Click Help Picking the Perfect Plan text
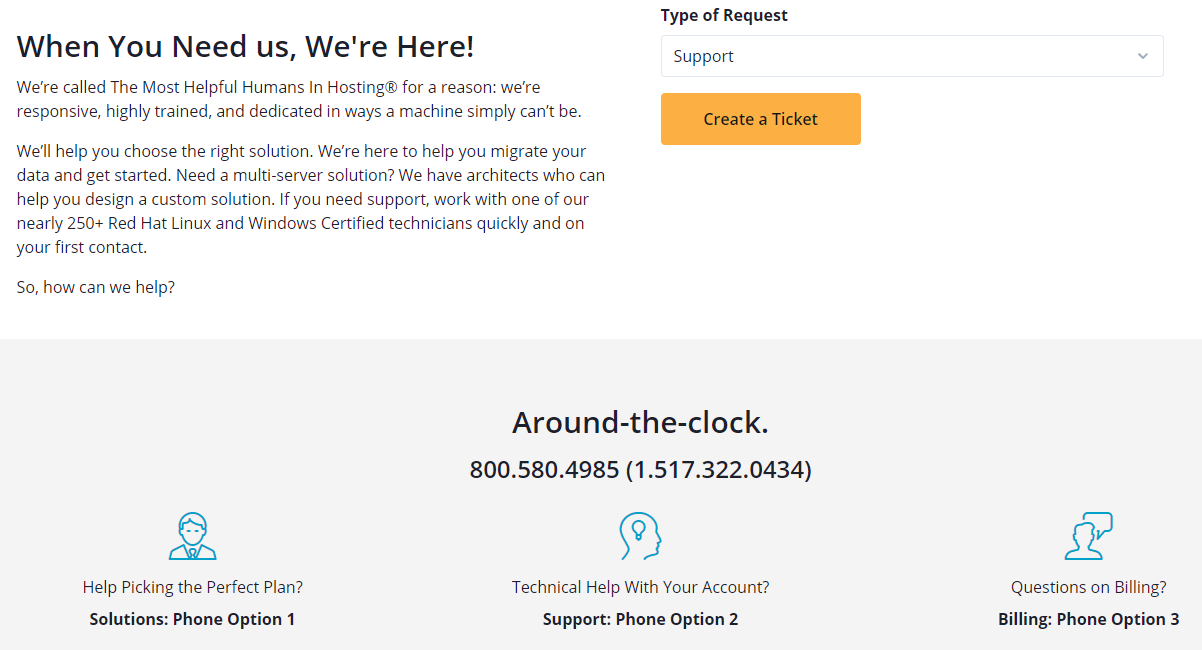 point(192,587)
